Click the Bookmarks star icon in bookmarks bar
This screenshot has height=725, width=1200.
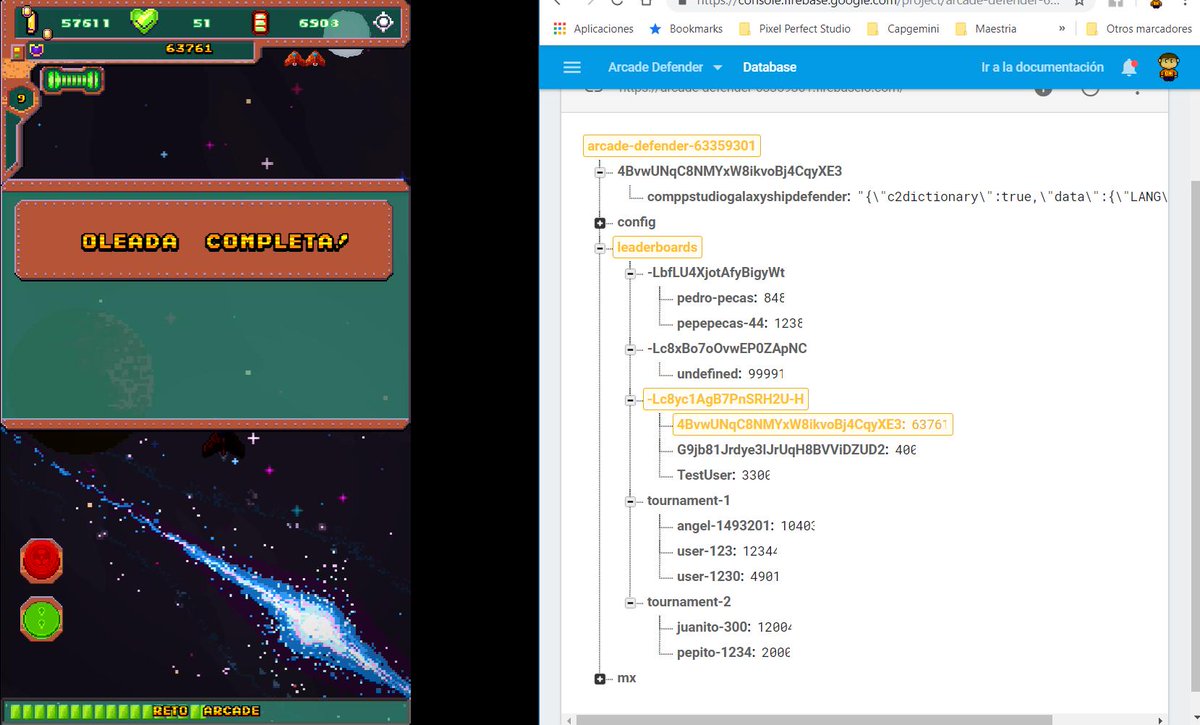(655, 29)
